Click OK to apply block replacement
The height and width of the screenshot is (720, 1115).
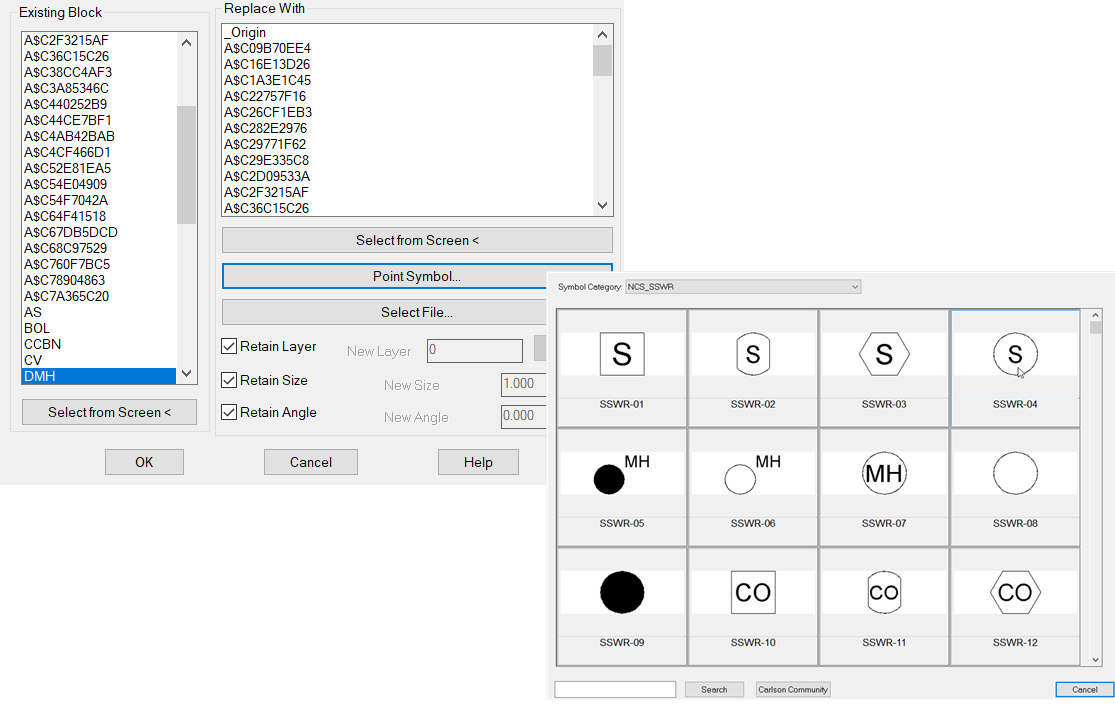(144, 461)
